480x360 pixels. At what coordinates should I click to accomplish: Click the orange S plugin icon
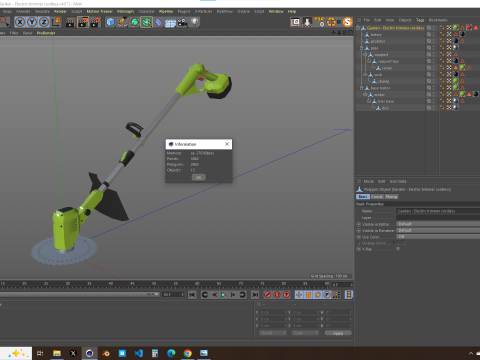tap(348, 22)
